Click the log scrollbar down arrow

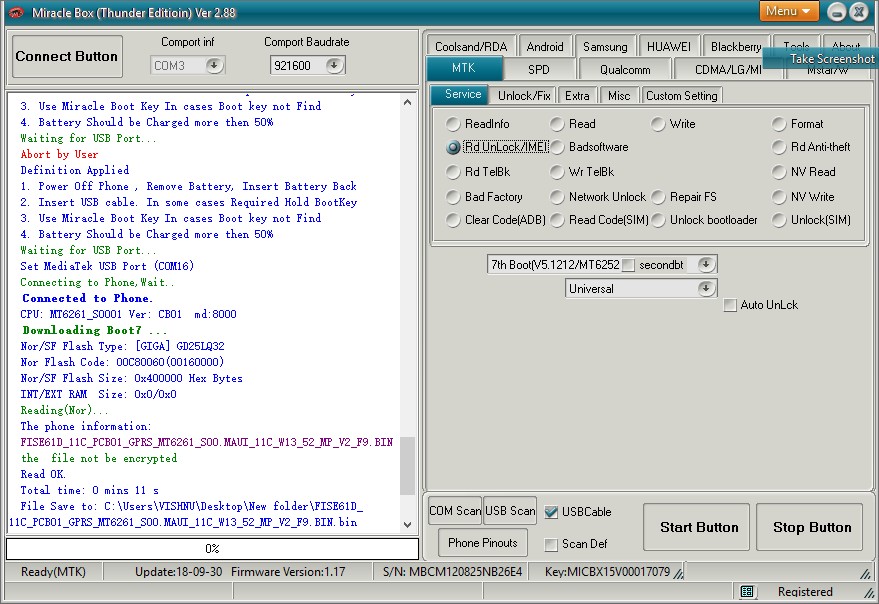pyautogui.click(x=408, y=525)
